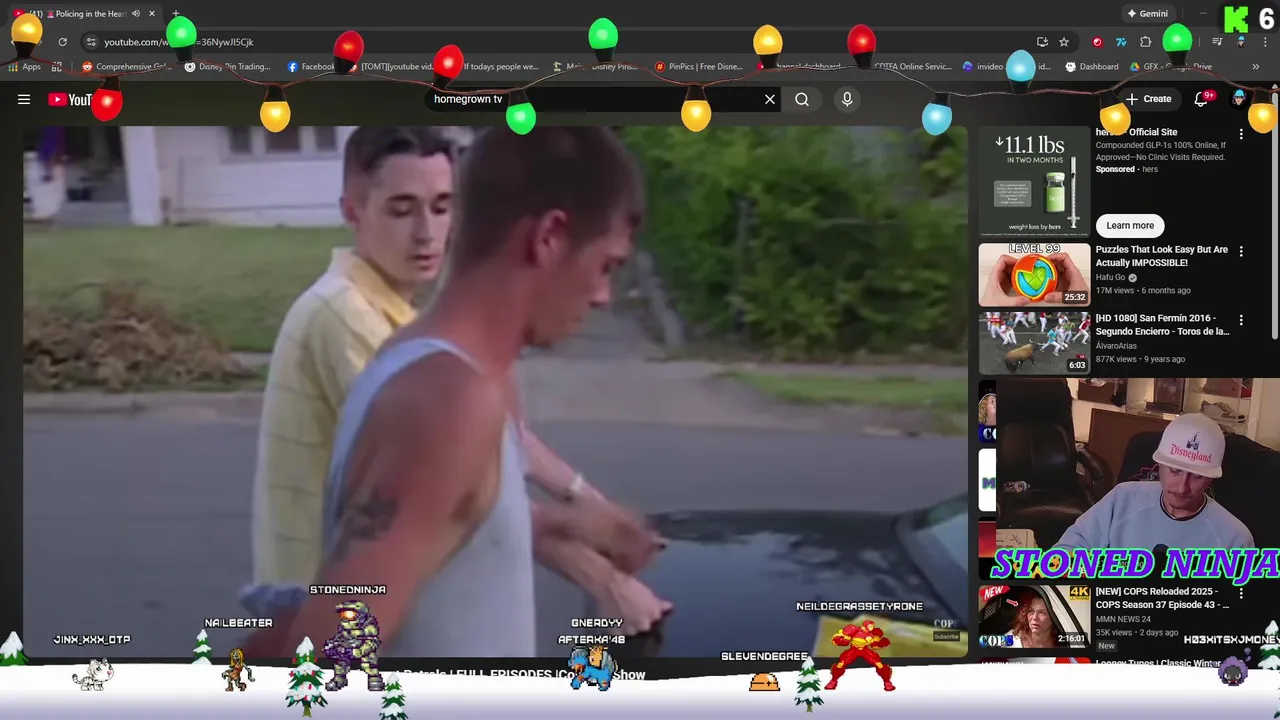This screenshot has height=720, width=1280.
Task: Open the blue TV extension icon
Action: tap(1121, 42)
